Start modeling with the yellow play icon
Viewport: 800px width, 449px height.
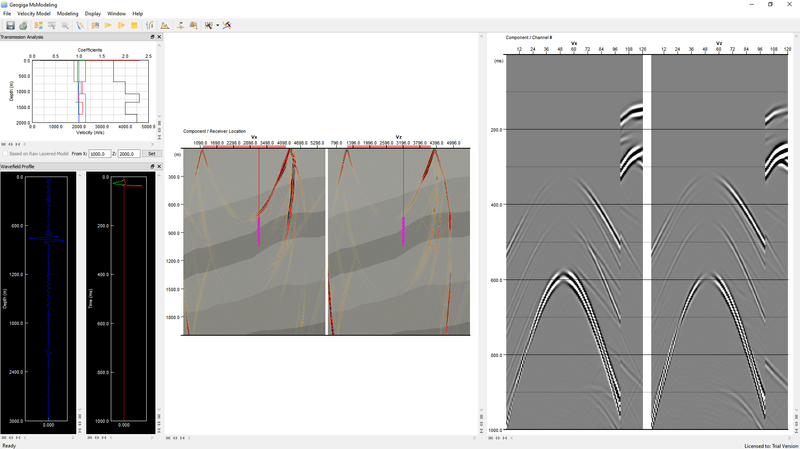click(x=108, y=25)
